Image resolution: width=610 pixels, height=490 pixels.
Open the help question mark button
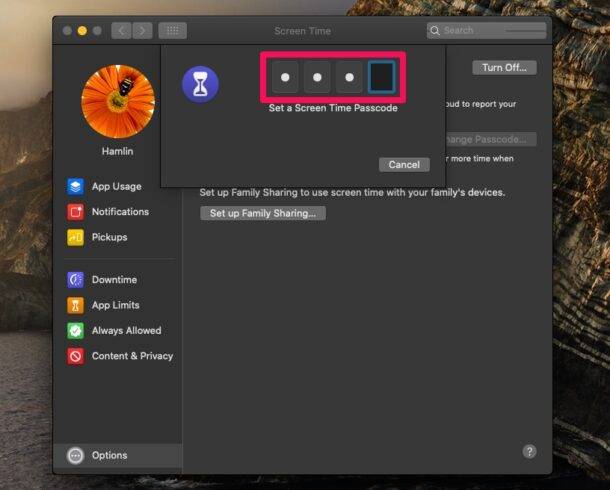click(x=529, y=452)
